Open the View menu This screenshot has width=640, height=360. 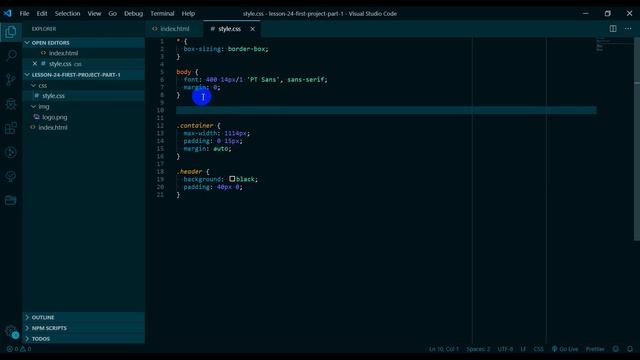coord(94,13)
